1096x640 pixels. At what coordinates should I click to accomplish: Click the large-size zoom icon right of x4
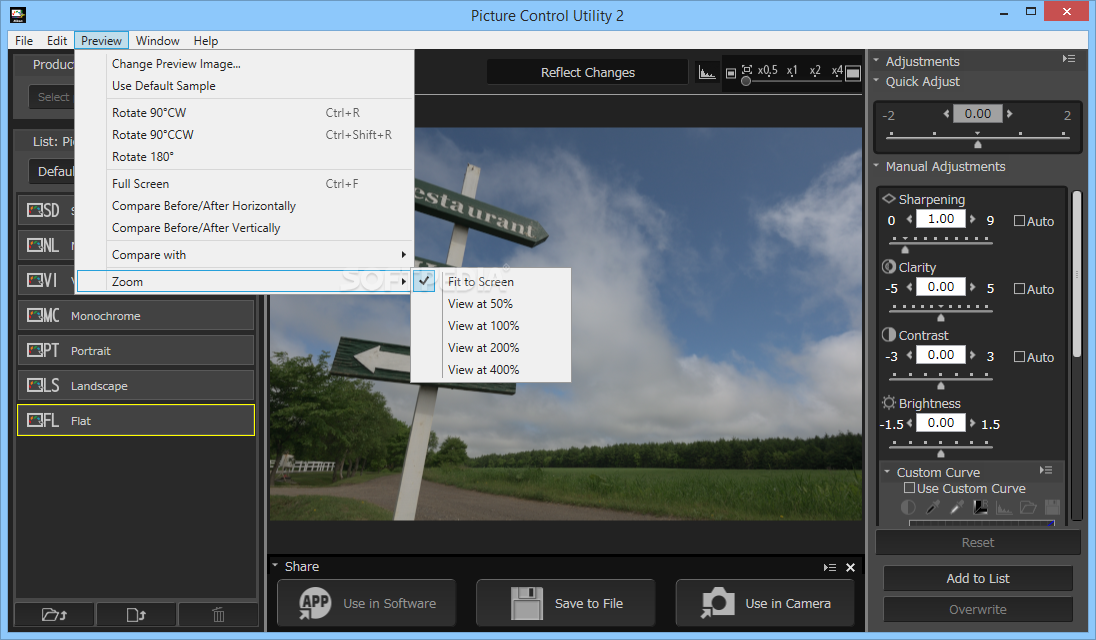tap(853, 73)
